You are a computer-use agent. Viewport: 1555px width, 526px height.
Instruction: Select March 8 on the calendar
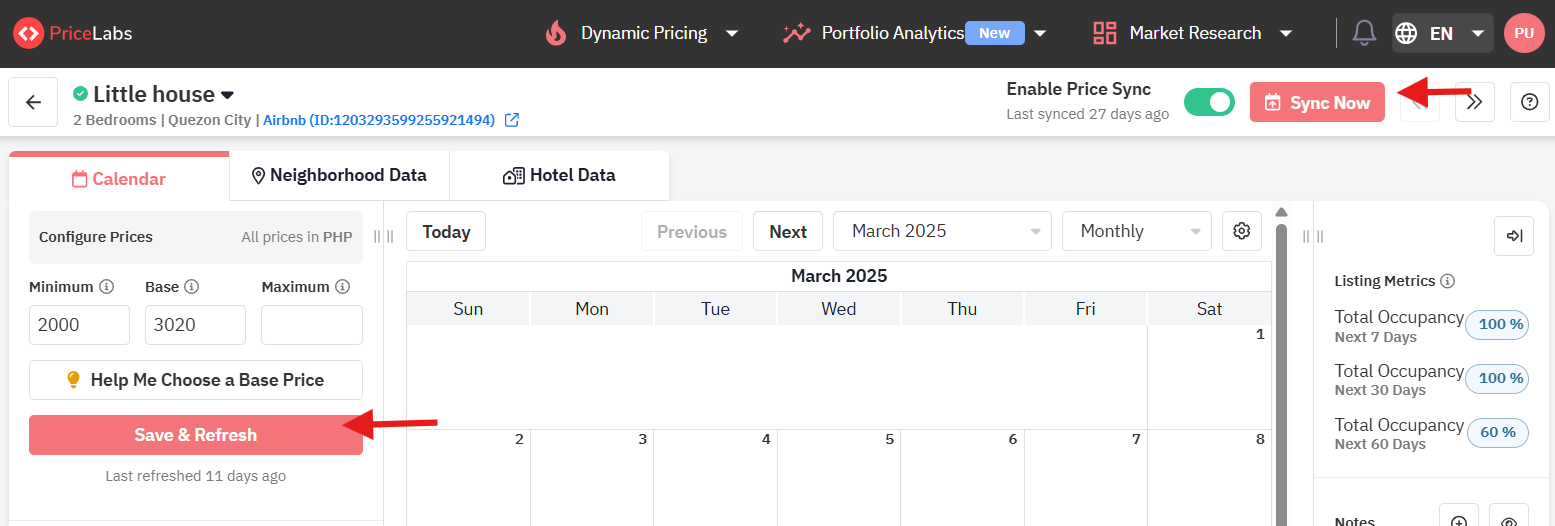point(1209,478)
